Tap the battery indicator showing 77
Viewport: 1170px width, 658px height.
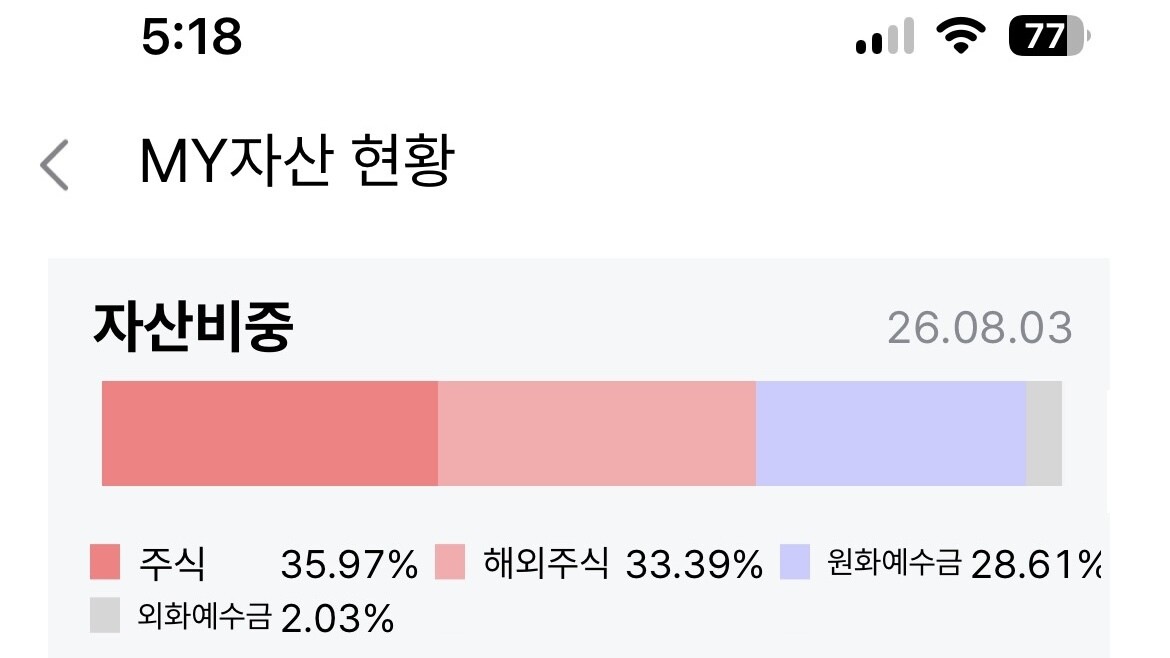[1049, 36]
